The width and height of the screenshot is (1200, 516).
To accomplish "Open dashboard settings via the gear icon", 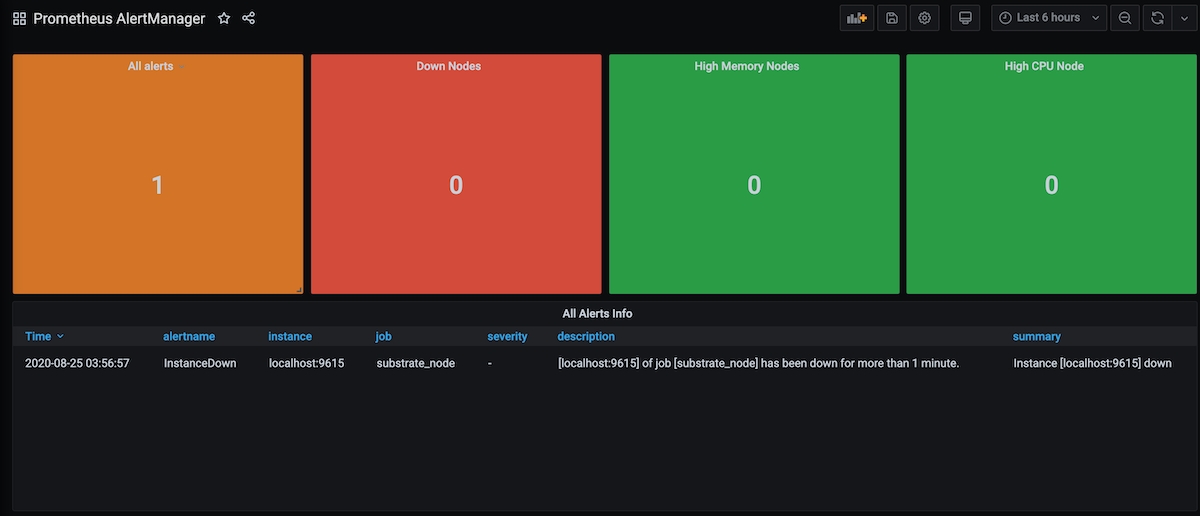I will [924, 18].
